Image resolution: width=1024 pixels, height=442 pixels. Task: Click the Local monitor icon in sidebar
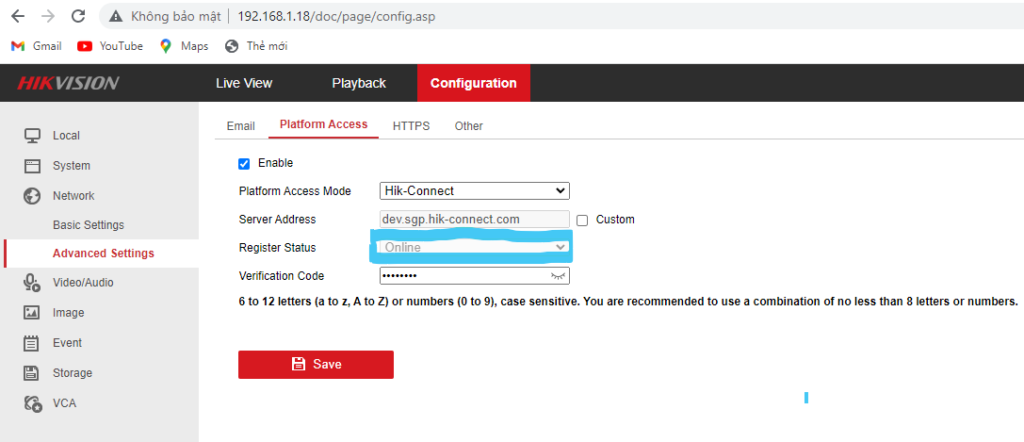click(x=32, y=136)
